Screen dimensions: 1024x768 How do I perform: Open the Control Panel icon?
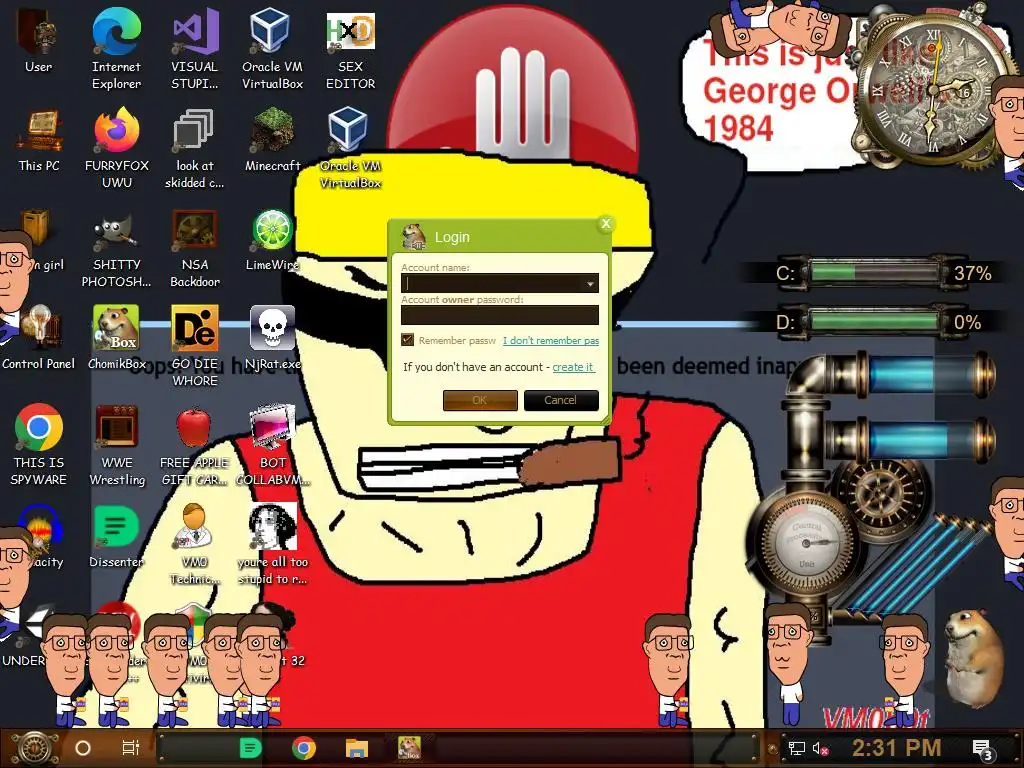tap(39, 338)
